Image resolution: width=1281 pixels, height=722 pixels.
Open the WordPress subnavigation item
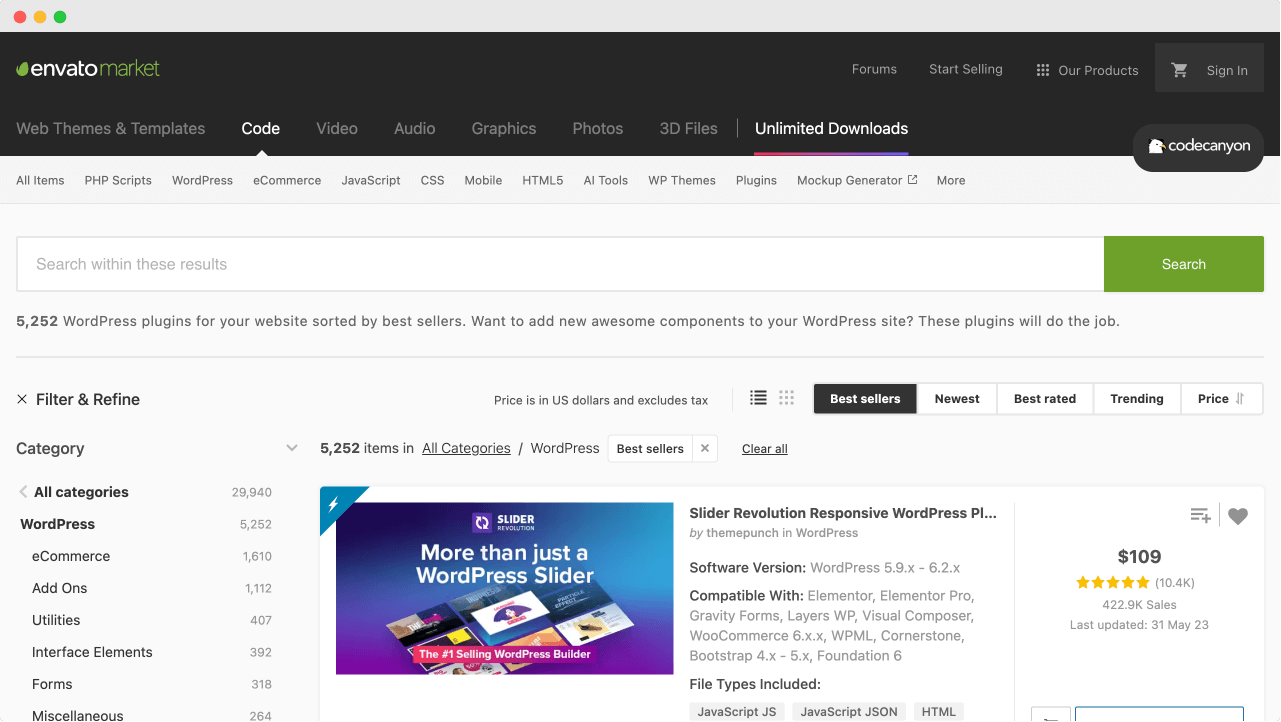click(202, 181)
